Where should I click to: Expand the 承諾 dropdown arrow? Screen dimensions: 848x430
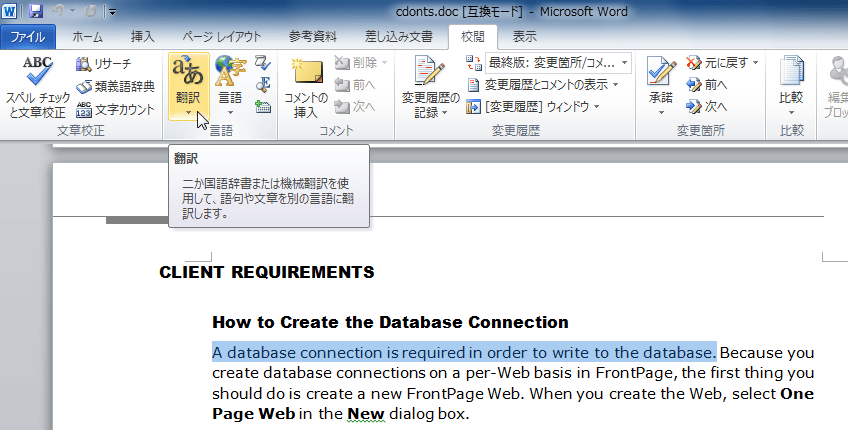pyautogui.click(x=661, y=113)
